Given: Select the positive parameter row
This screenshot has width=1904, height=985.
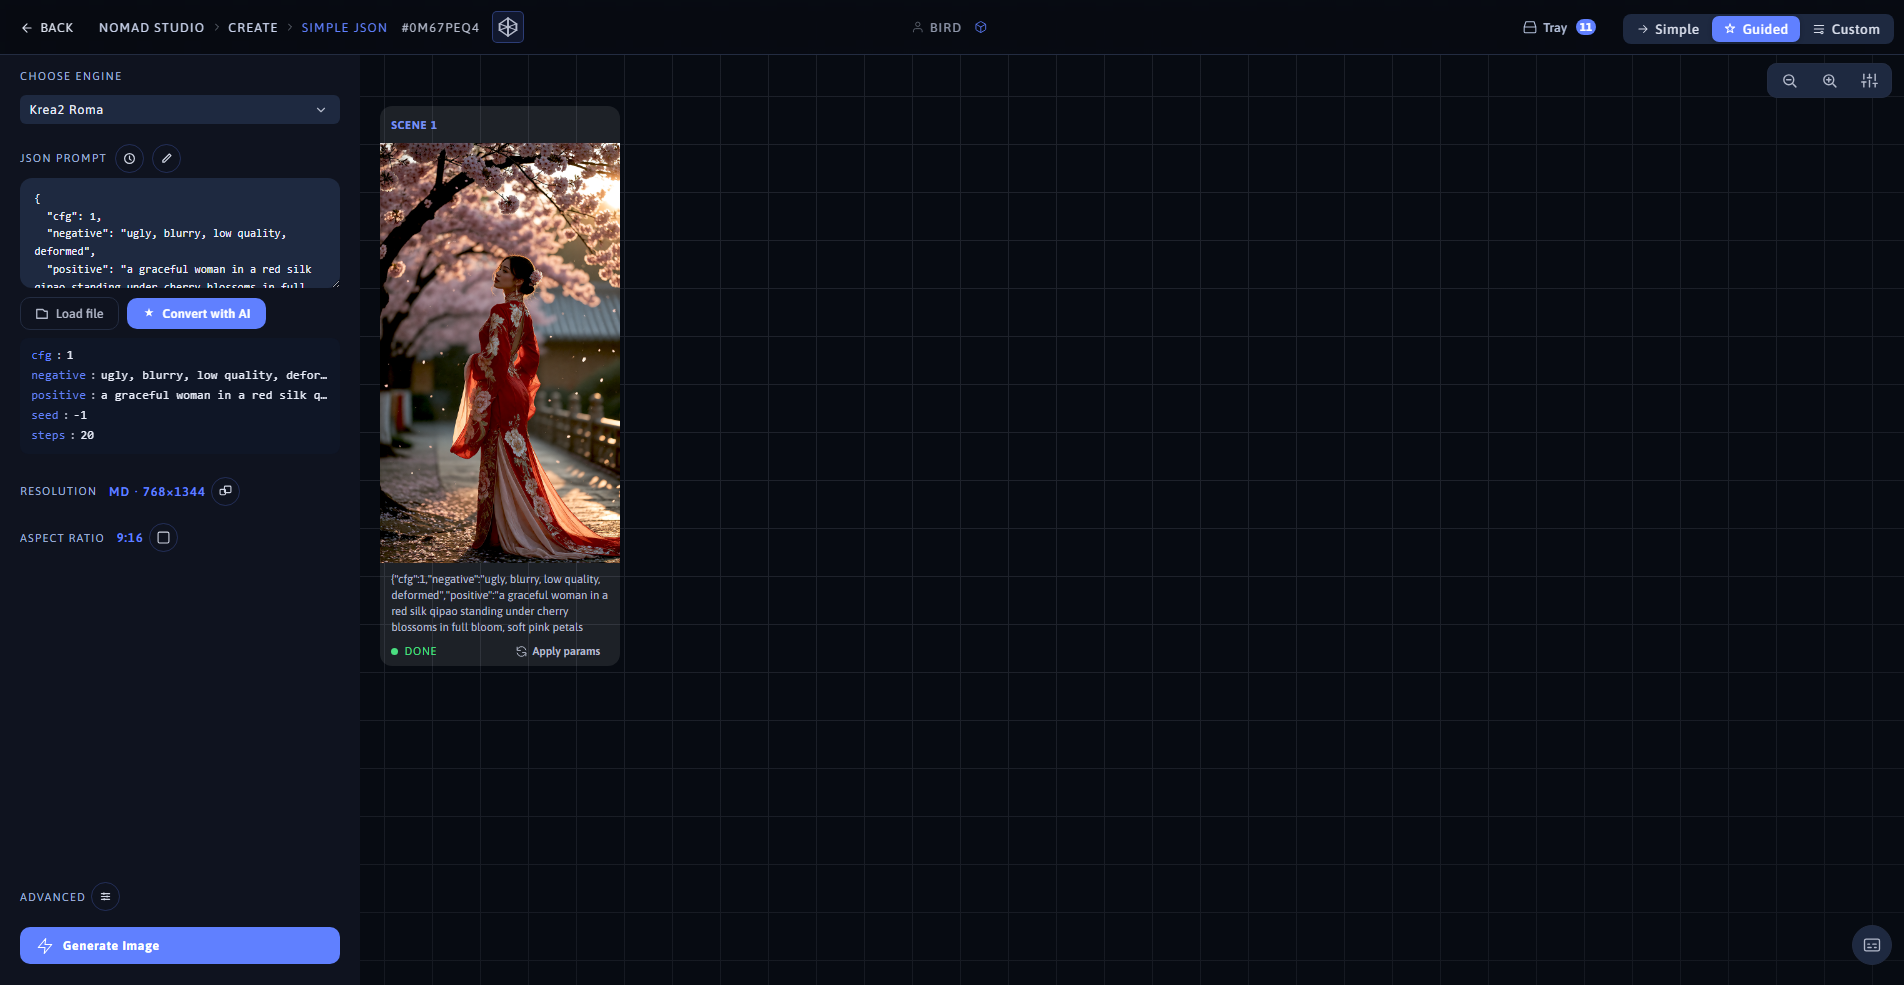Looking at the screenshot, I should coord(180,395).
